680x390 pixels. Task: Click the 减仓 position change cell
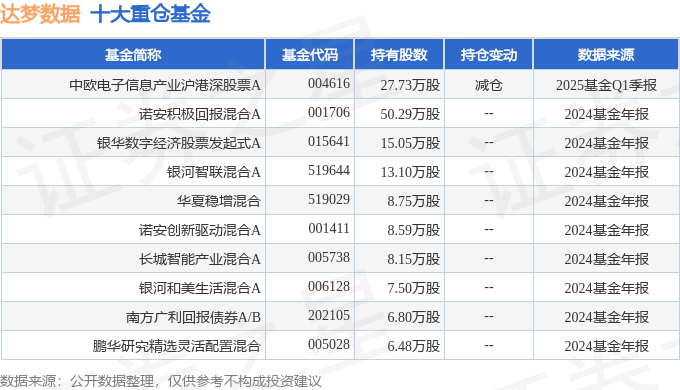(489, 85)
